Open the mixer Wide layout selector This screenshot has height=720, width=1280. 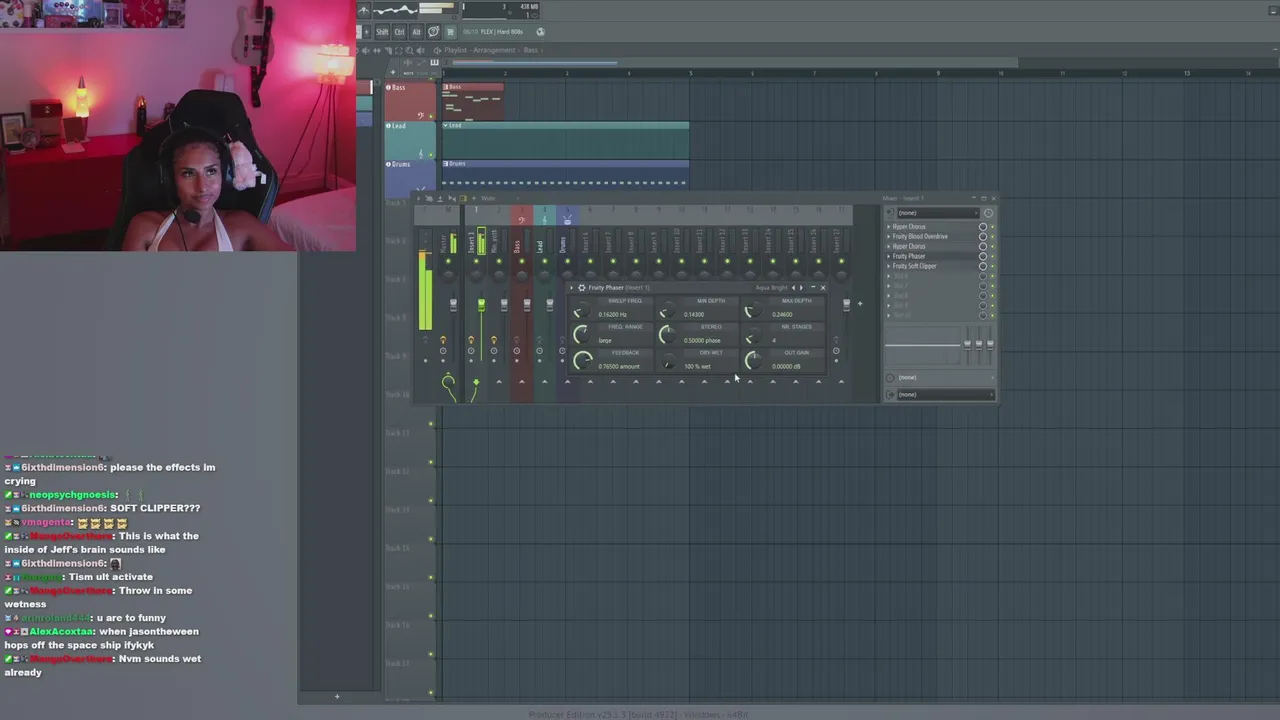[x=487, y=198]
